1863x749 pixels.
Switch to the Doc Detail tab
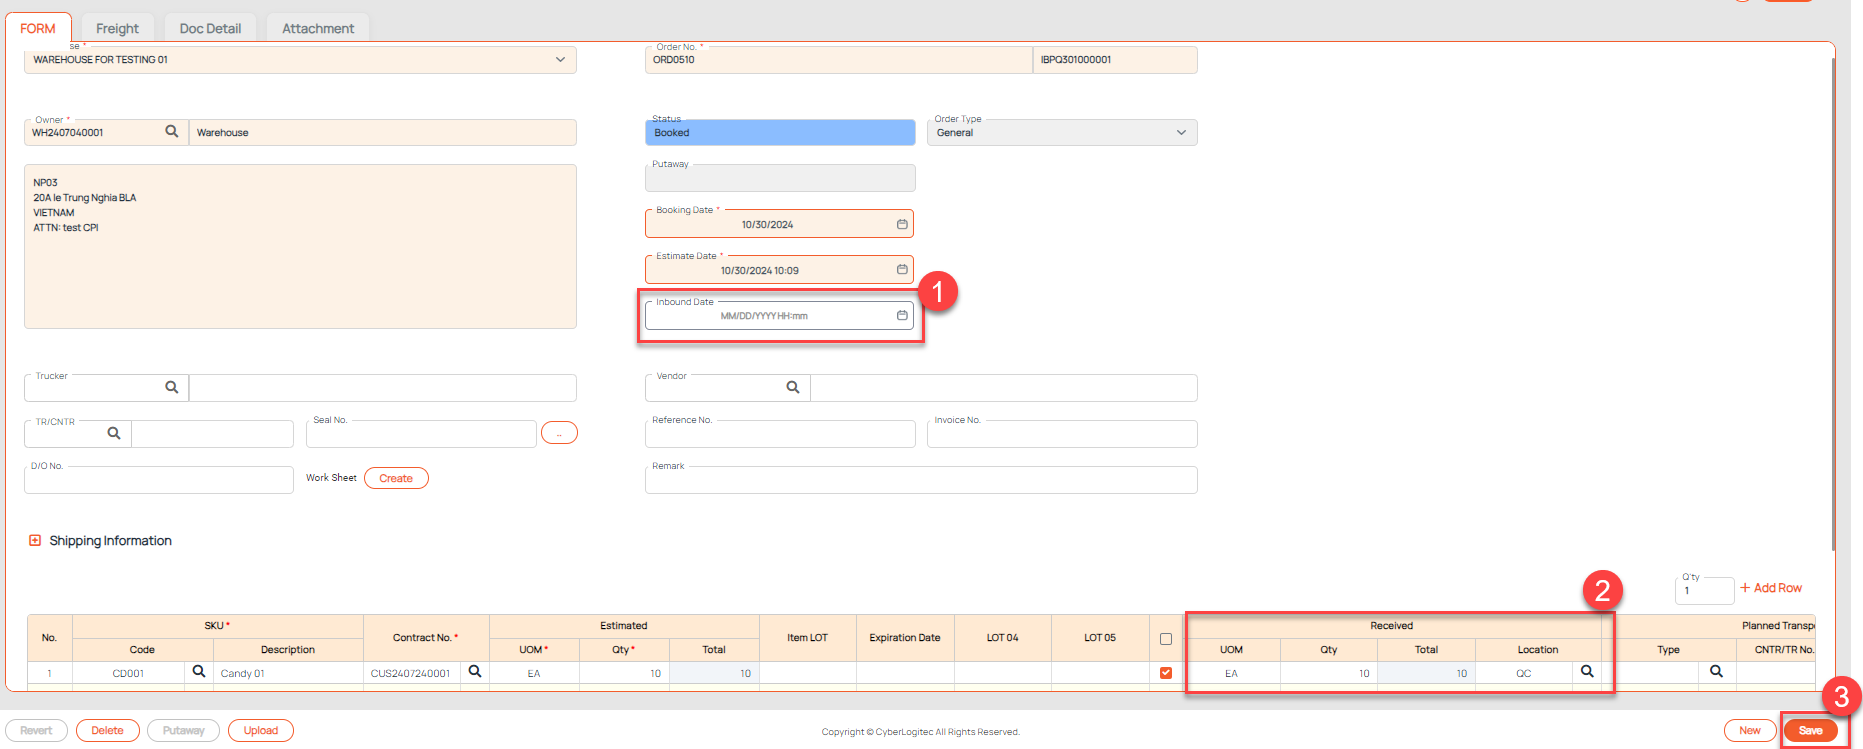[x=210, y=29]
